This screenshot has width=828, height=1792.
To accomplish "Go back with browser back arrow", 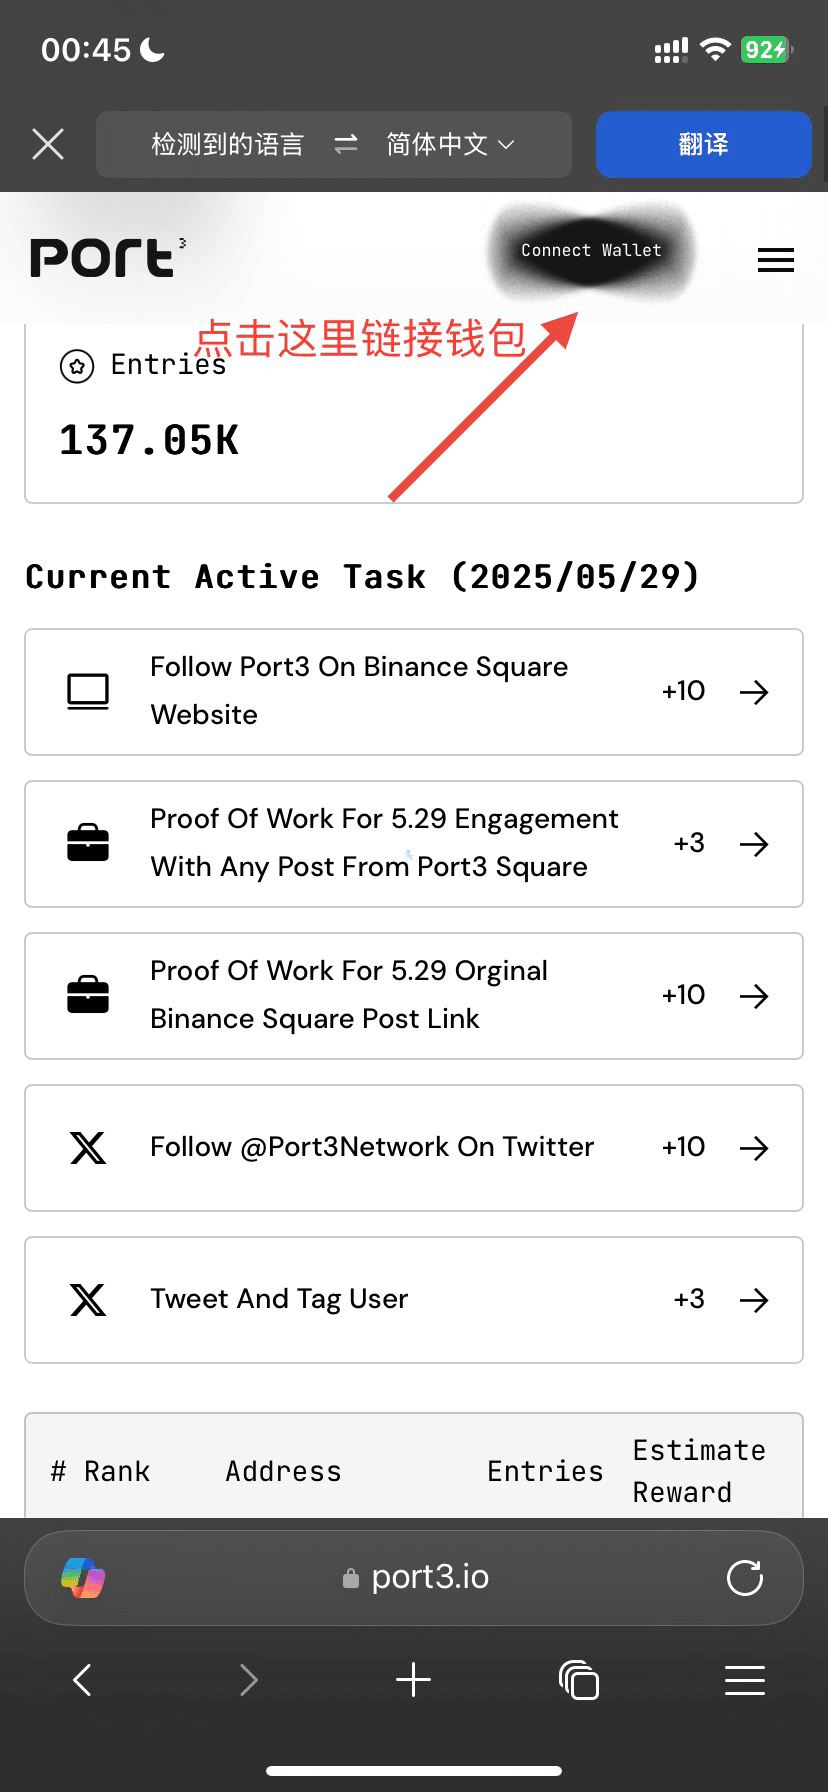I will pyautogui.click(x=83, y=1680).
